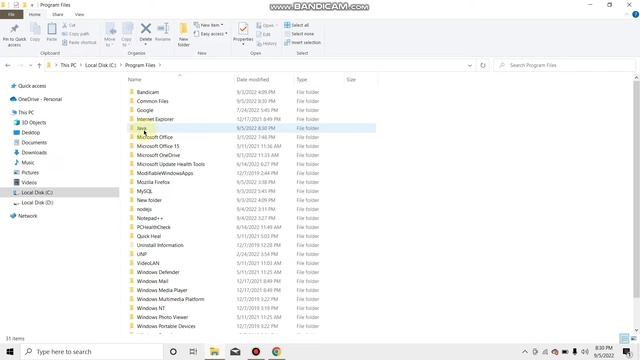
Task: Click the Help question mark icon
Action: [635, 15]
